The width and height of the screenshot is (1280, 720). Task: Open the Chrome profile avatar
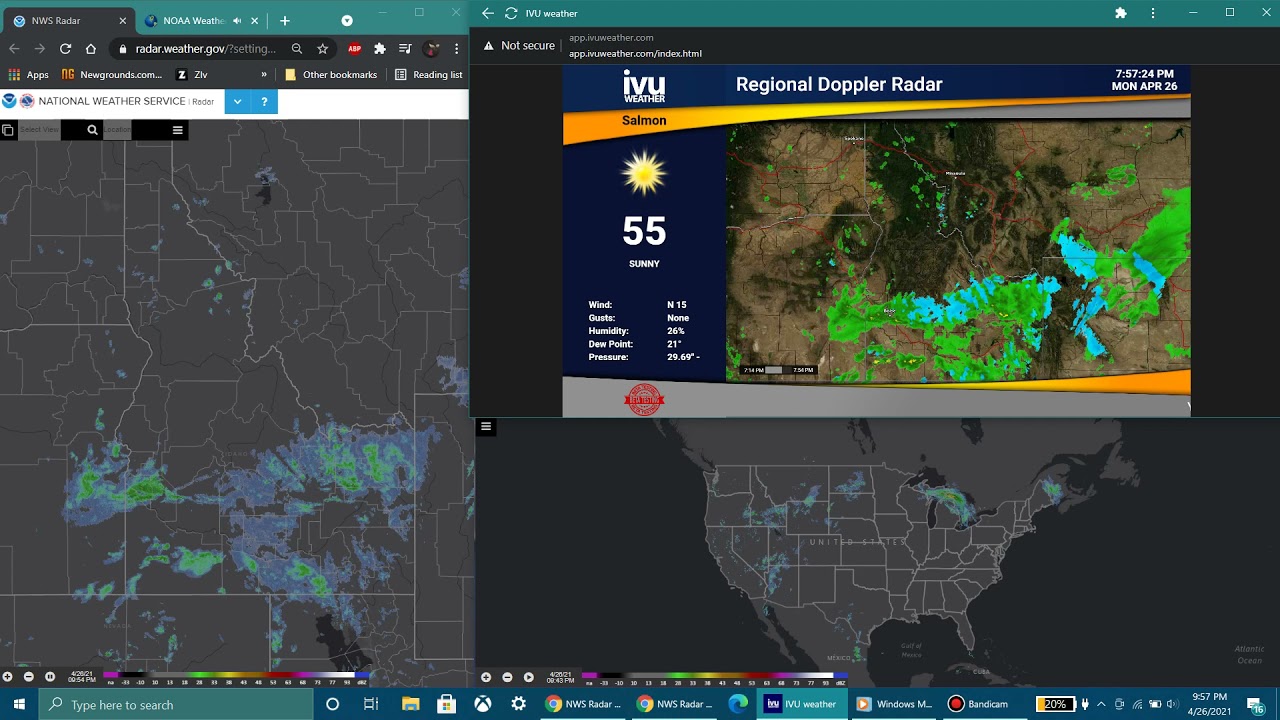[x=431, y=48]
